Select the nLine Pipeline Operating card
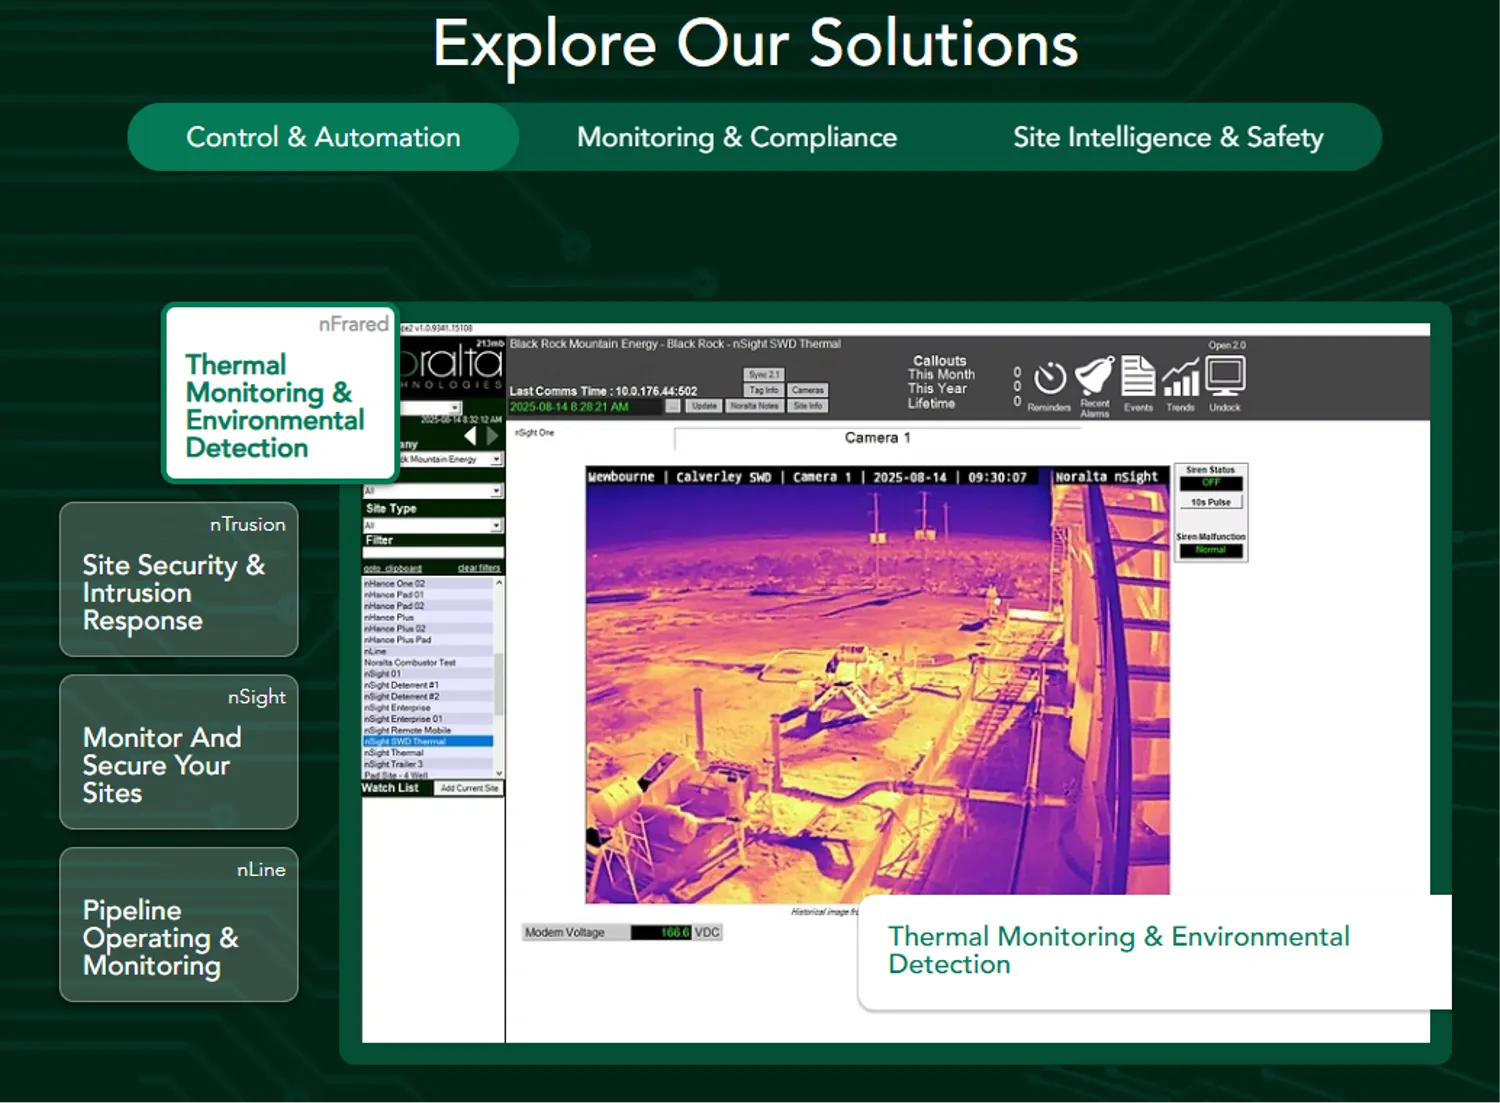Image resolution: width=1500 pixels, height=1103 pixels. [x=179, y=925]
